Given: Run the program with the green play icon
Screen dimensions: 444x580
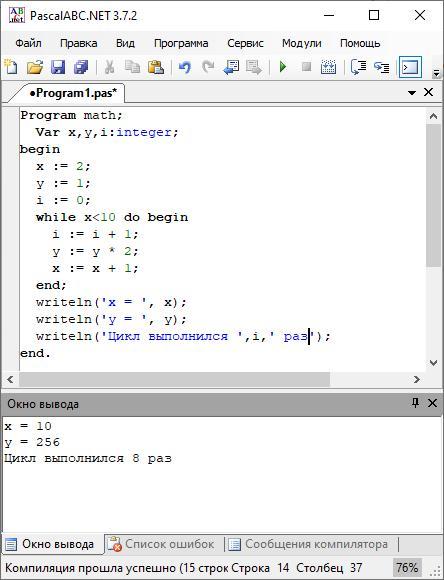Looking at the screenshot, I should (283, 67).
